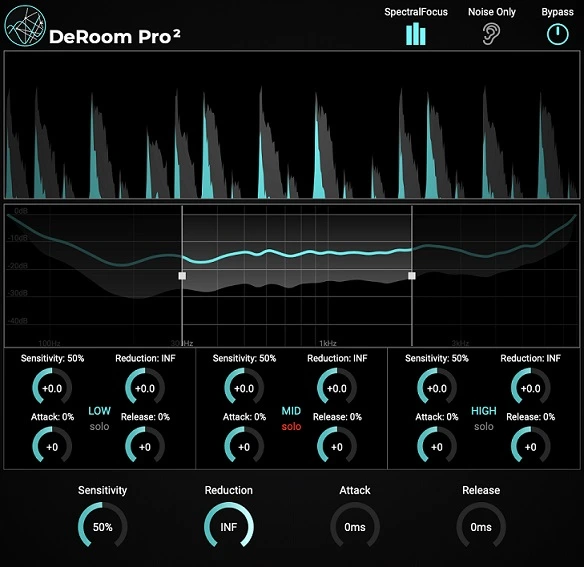Click the HIGH band 'Release: 0%' label
The image size is (584, 567).
click(x=531, y=416)
